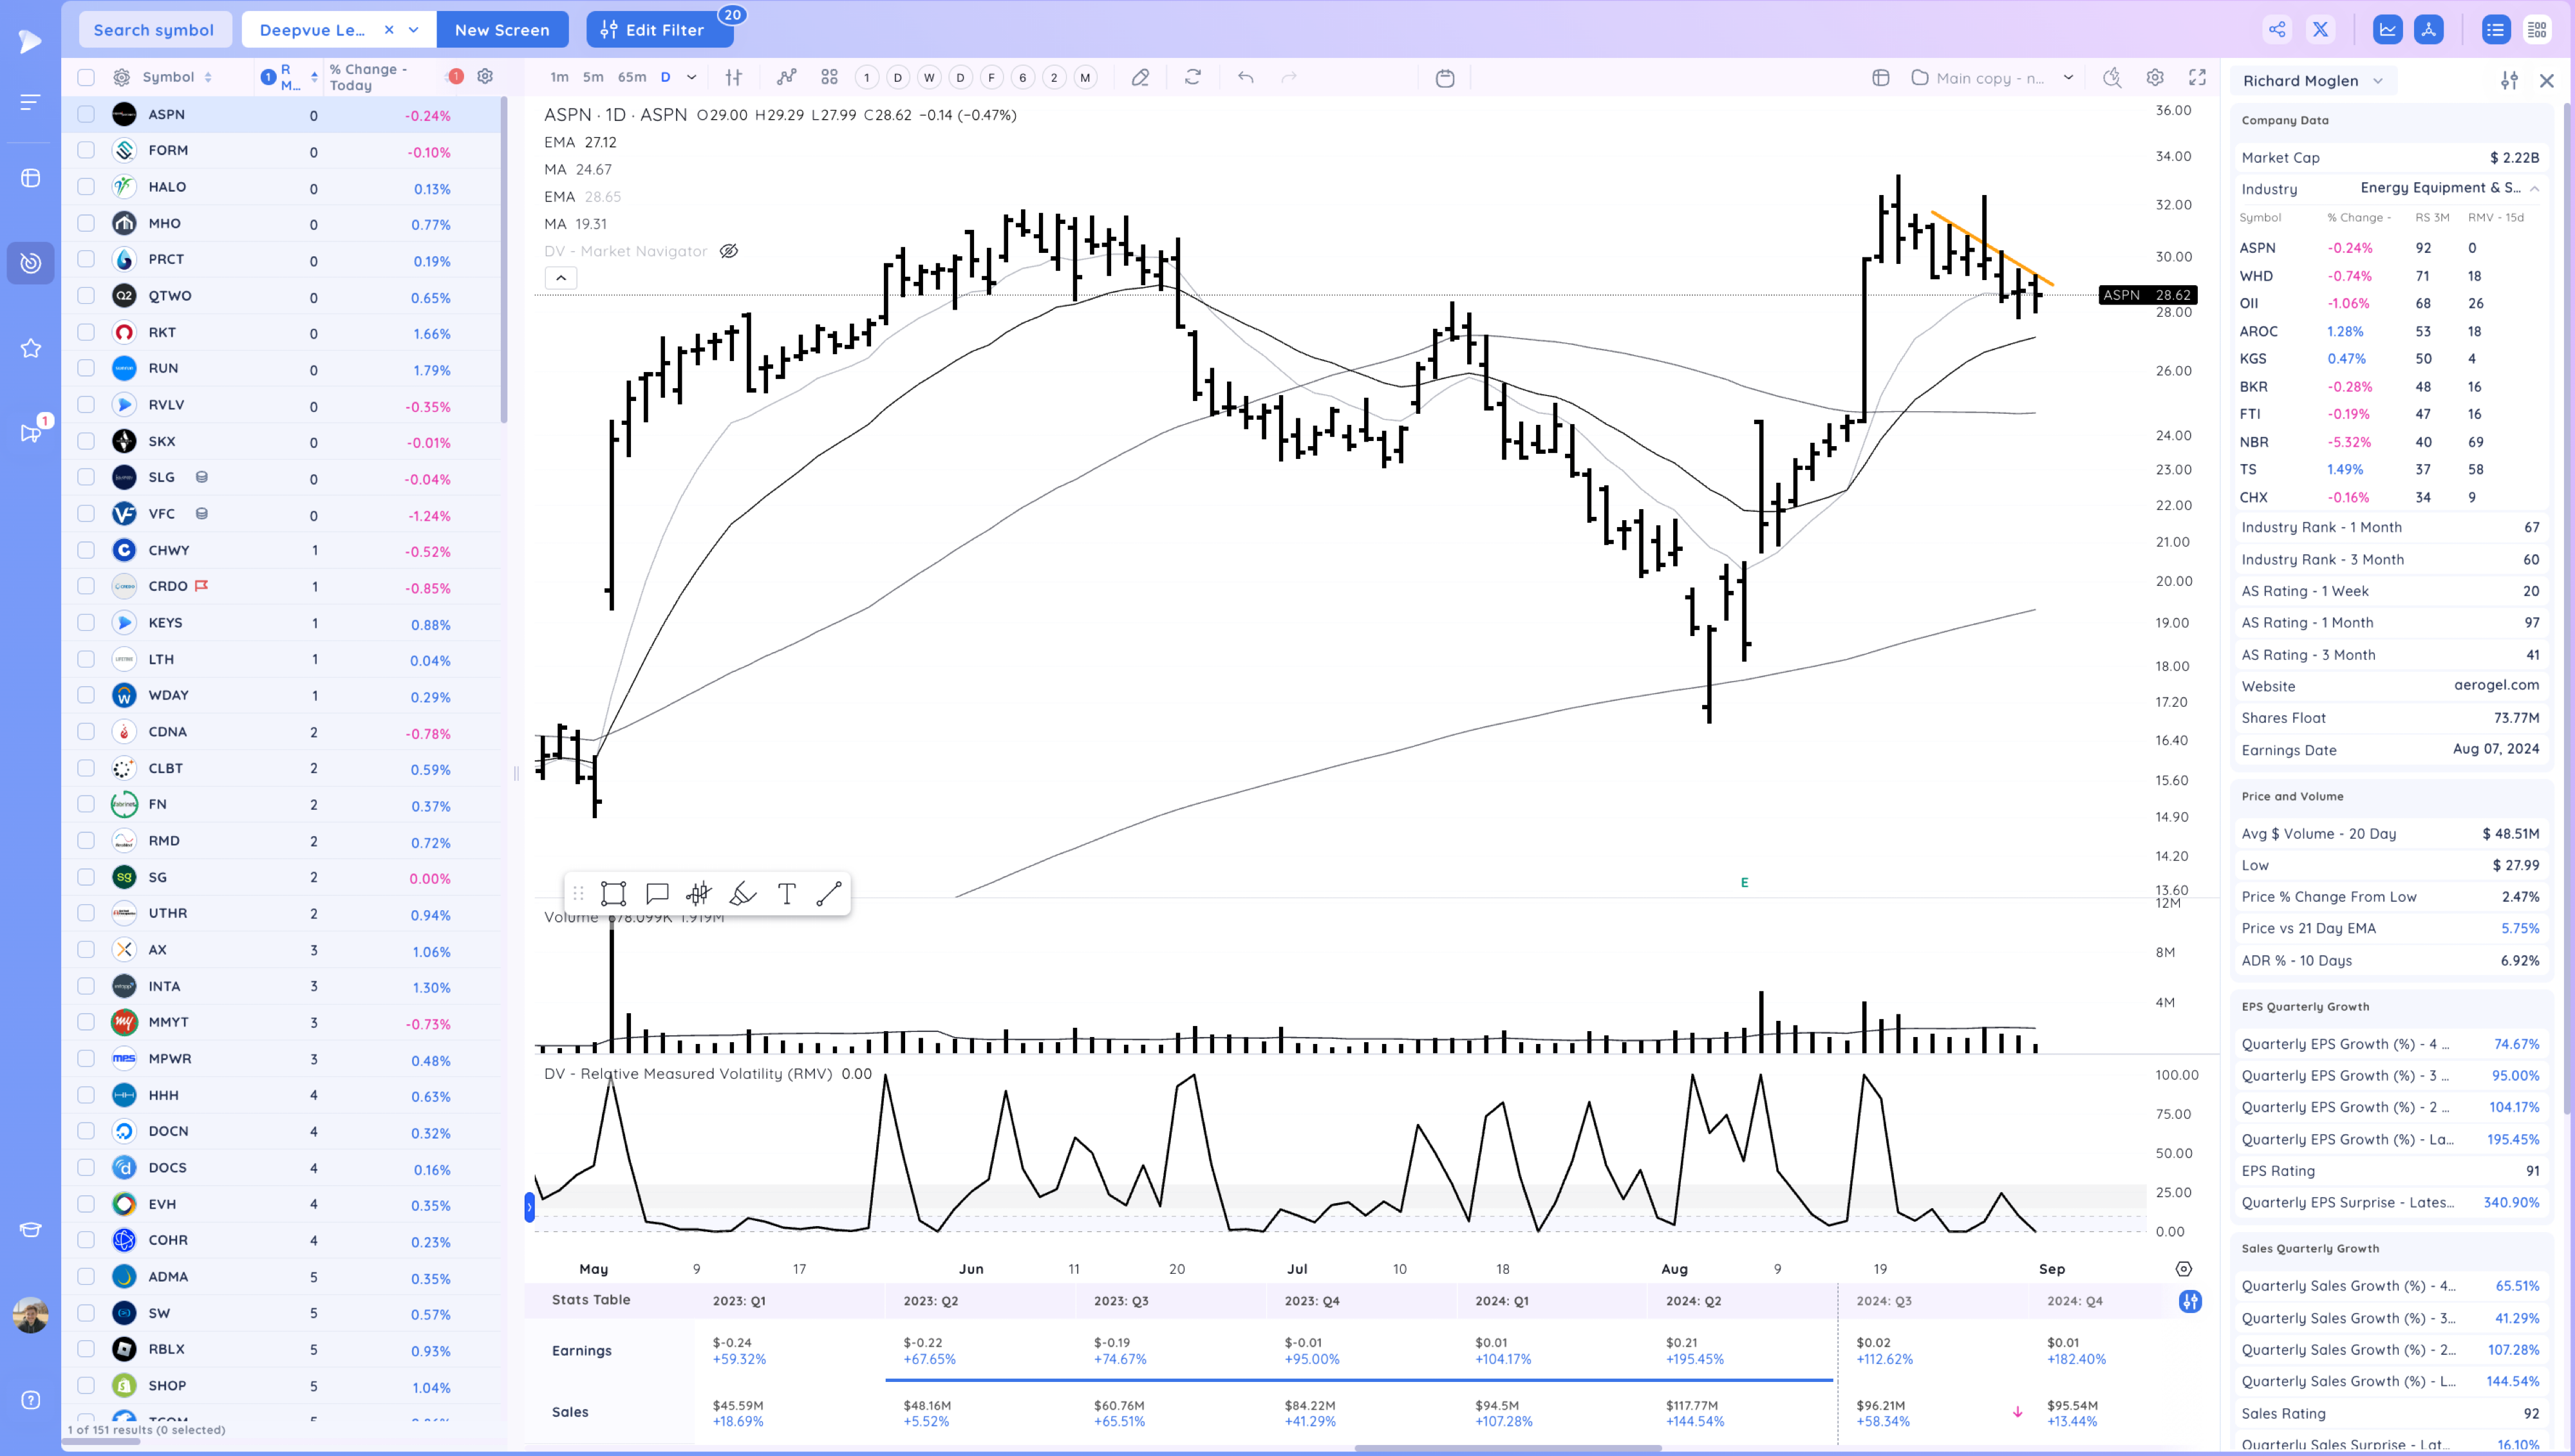This screenshot has height=1456, width=2575.
Task: Toggle visibility of DV Market Navigator
Action: coord(729,251)
